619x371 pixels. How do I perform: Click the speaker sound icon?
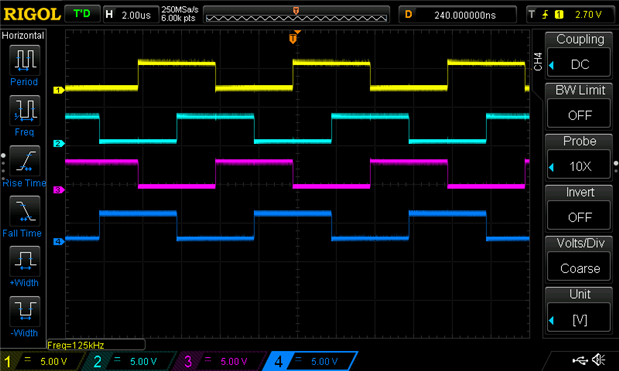click(599, 360)
